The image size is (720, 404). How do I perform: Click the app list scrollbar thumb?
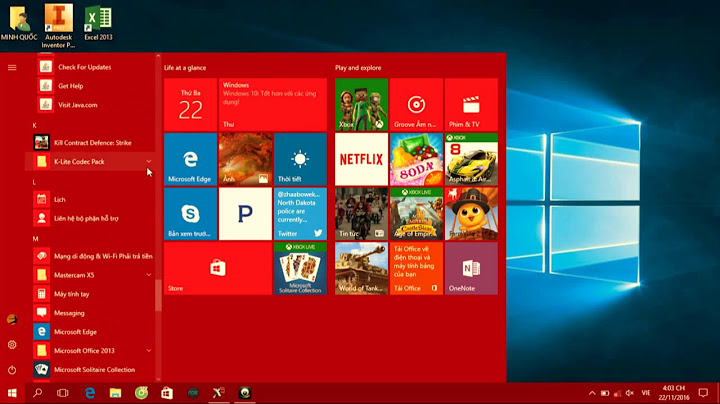158,296
